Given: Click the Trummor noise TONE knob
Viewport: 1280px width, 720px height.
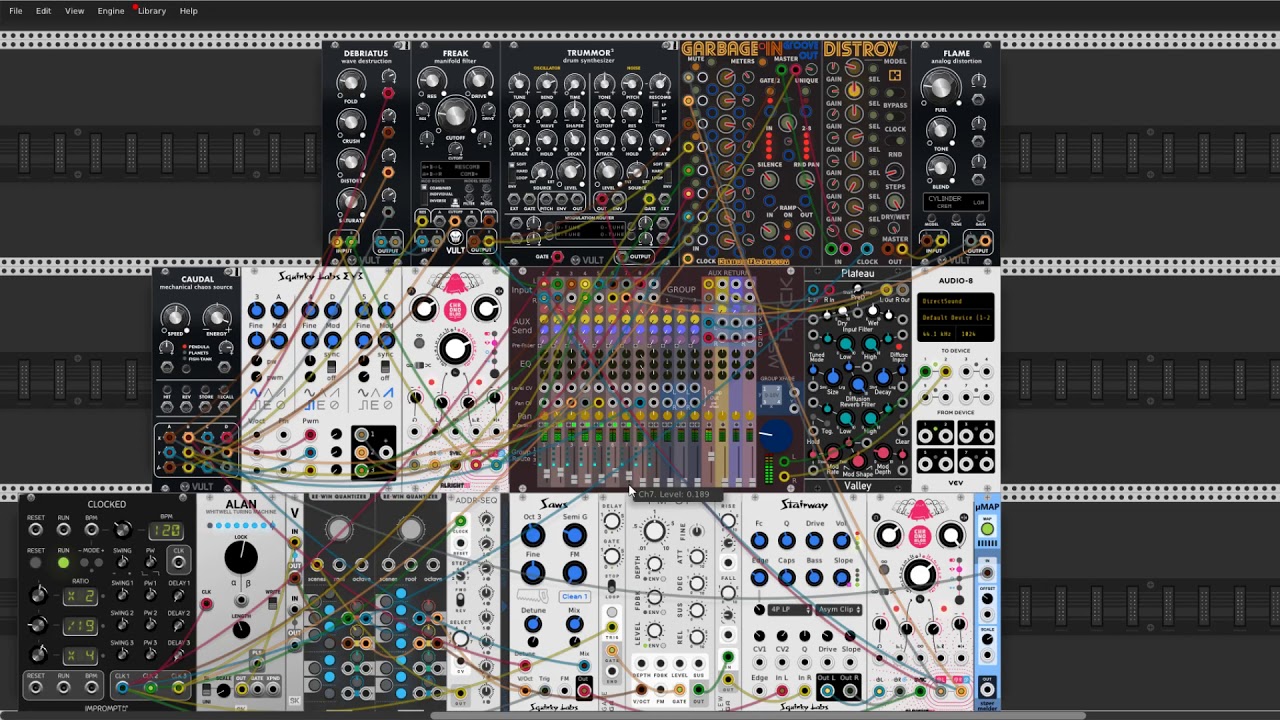Looking at the screenshot, I should 605,85.
